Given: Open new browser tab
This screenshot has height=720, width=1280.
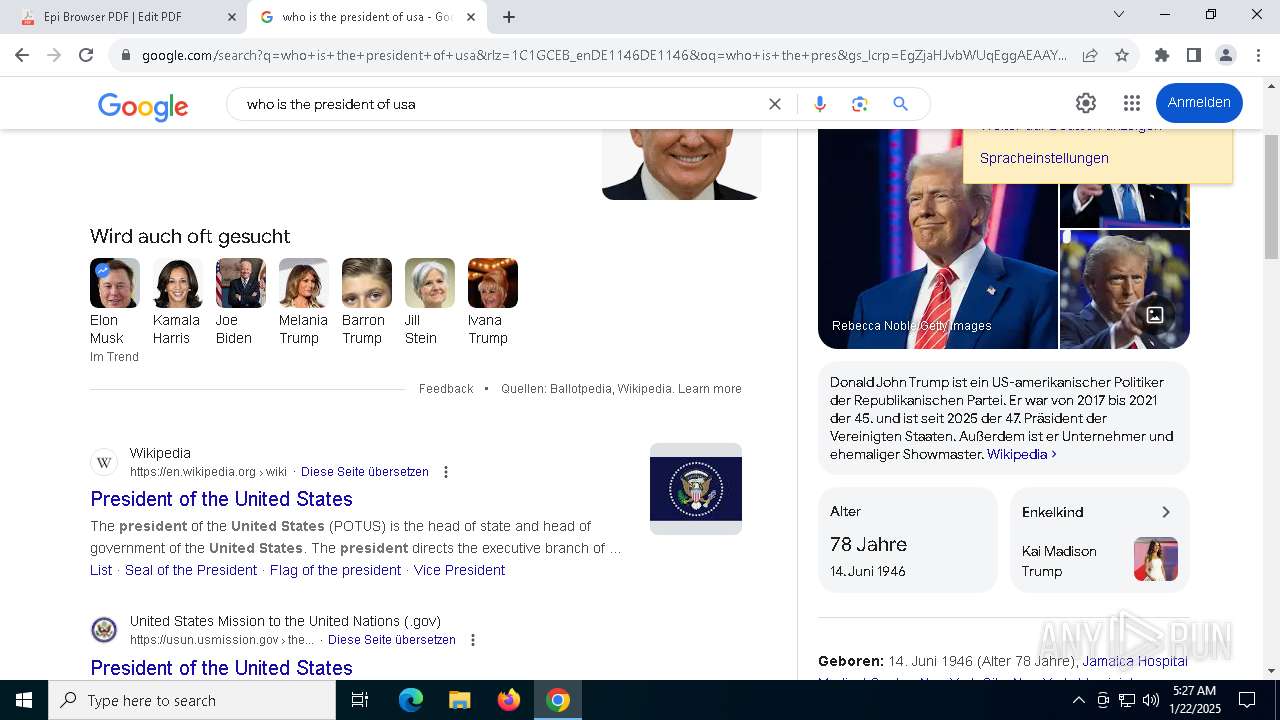Looking at the screenshot, I should pyautogui.click(x=509, y=17).
